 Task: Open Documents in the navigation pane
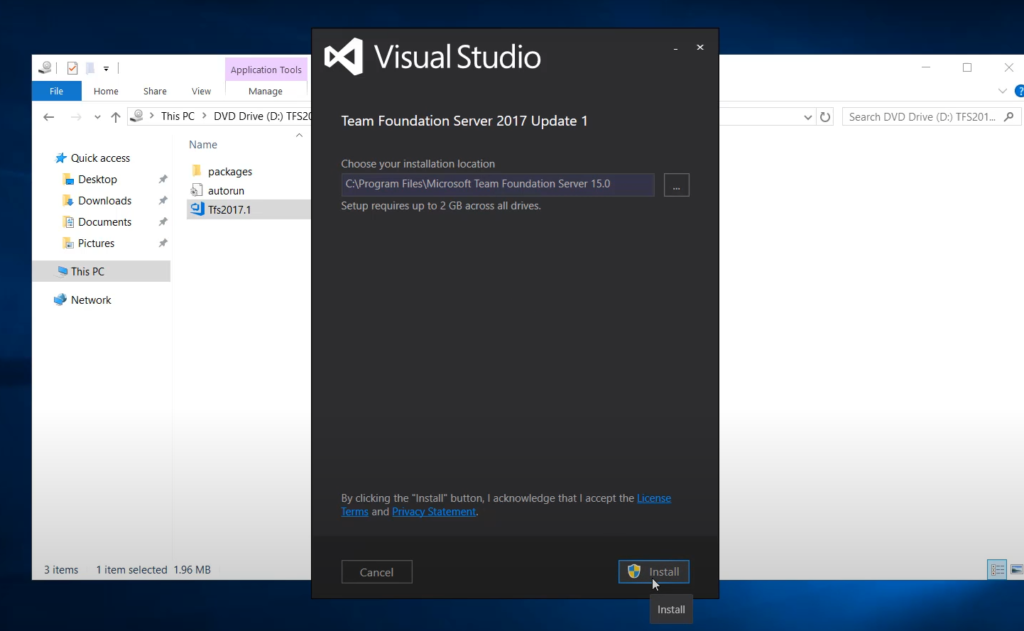pos(104,222)
